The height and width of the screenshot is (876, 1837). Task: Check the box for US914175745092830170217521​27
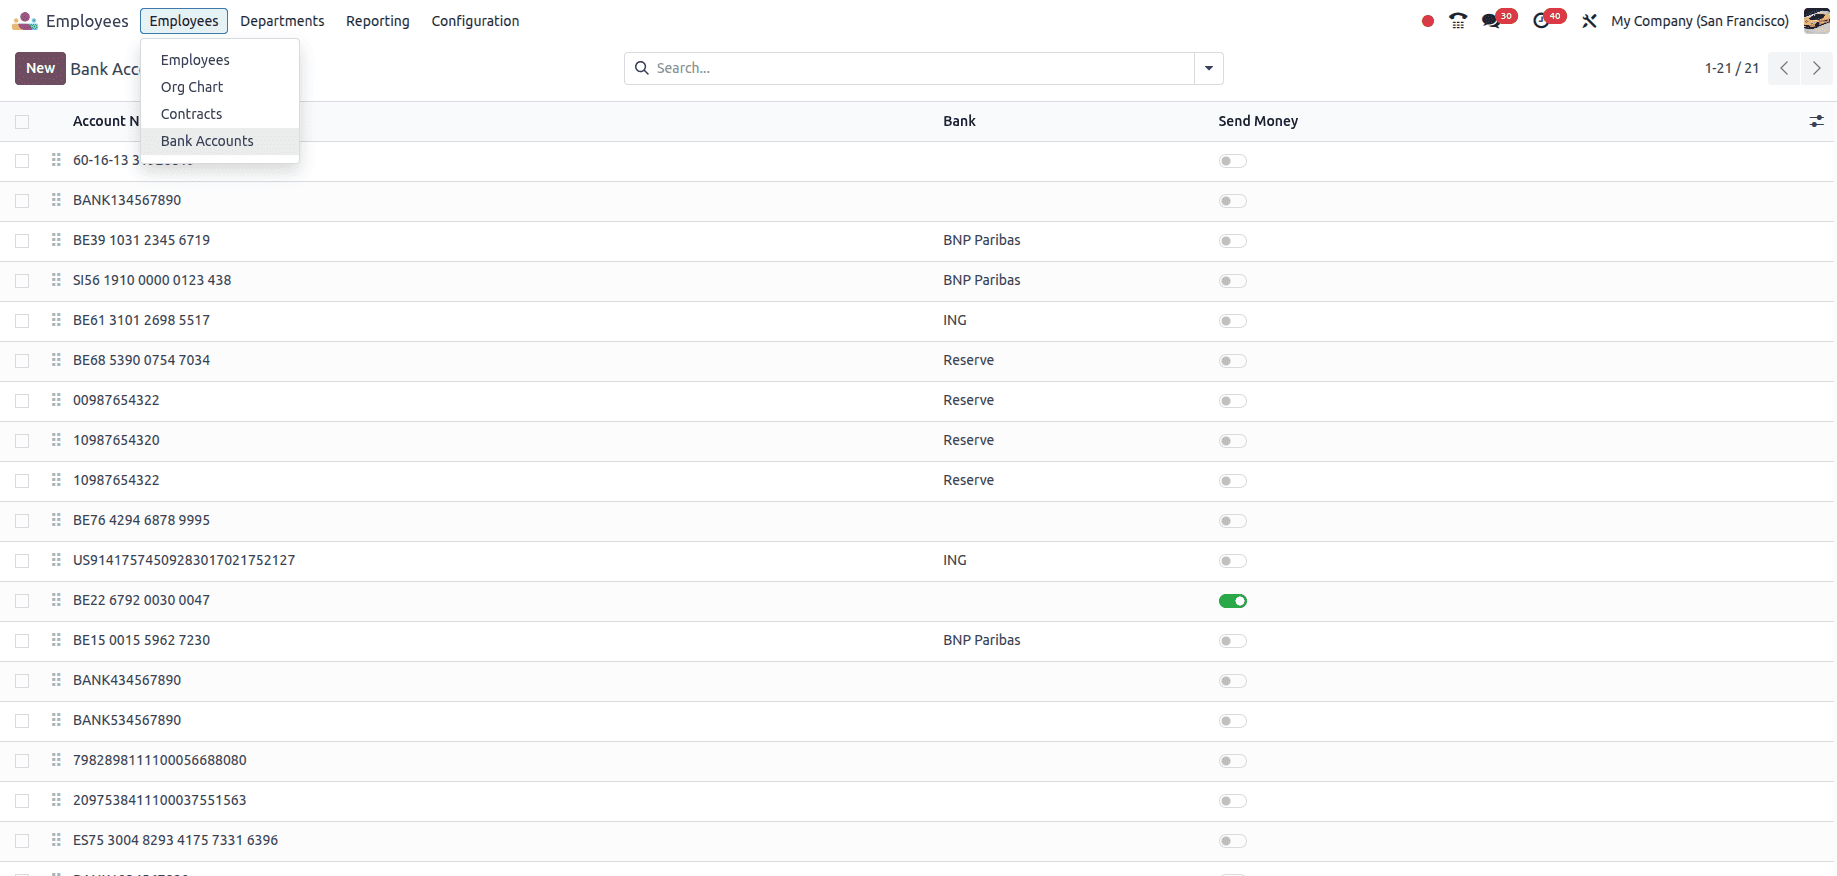22,561
